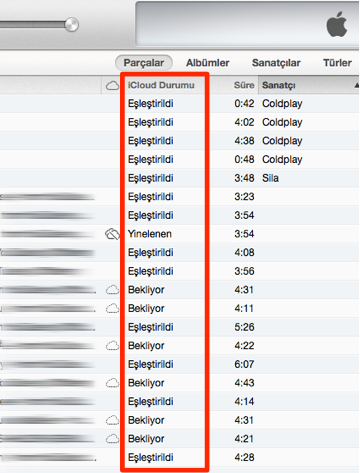Open the Albümler tab

207,63
